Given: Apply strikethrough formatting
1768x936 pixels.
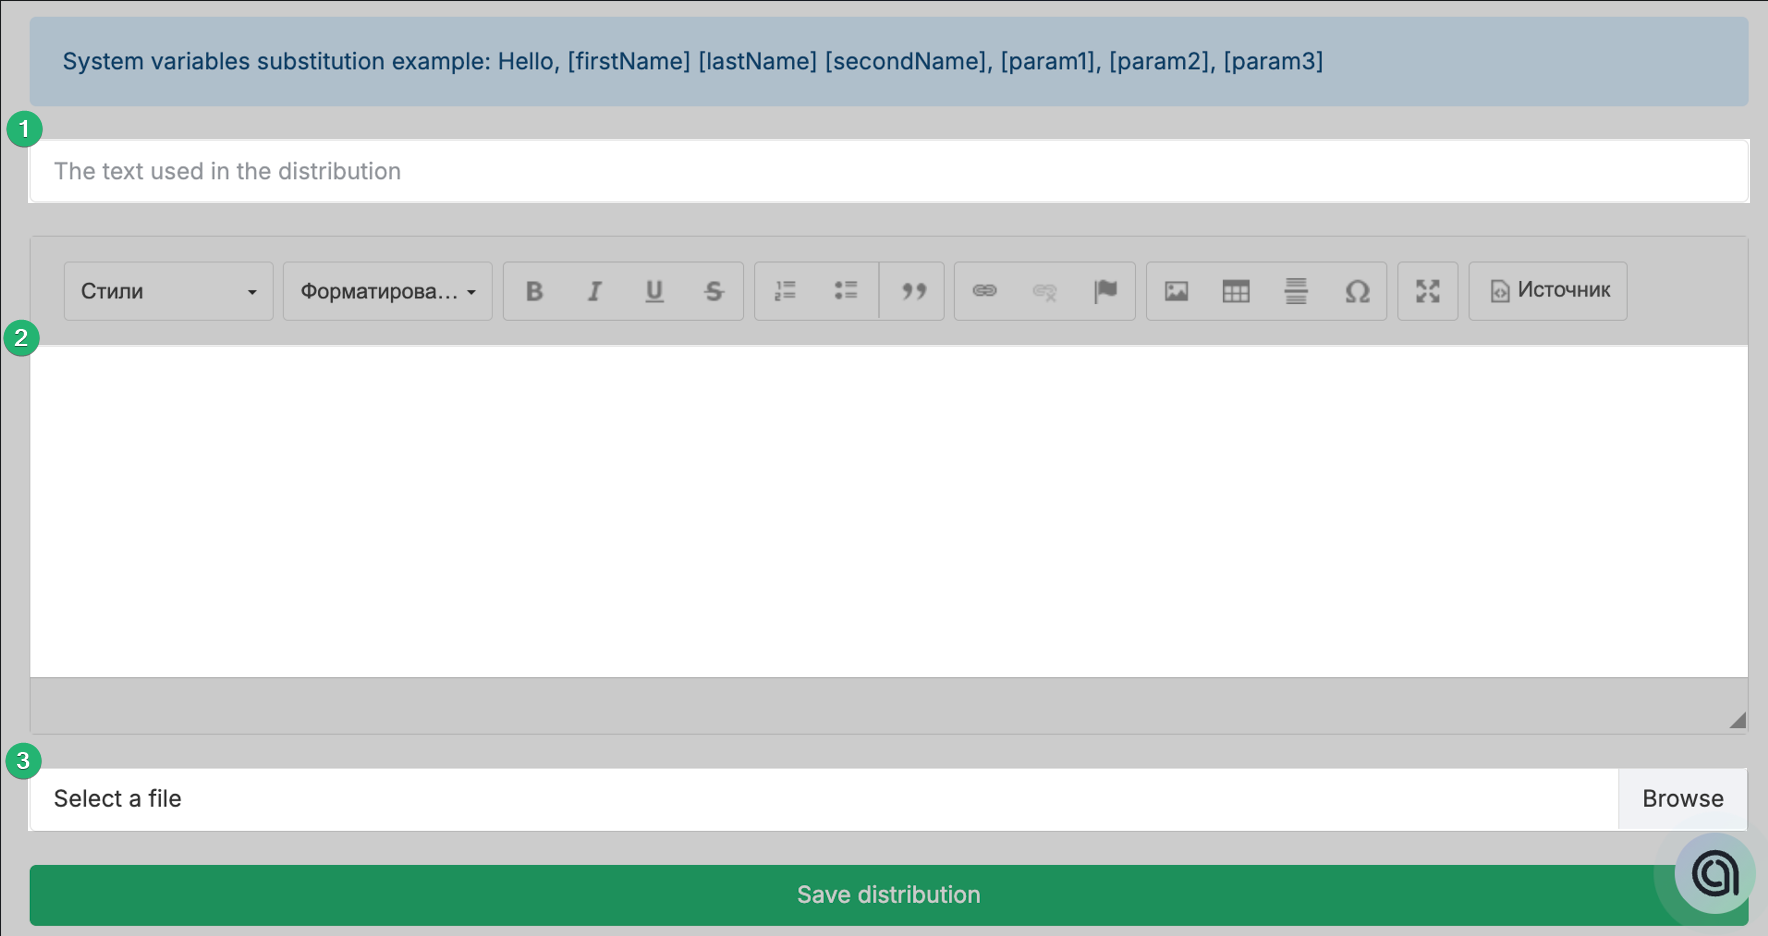Looking at the screenshot, I should [714, 291].
